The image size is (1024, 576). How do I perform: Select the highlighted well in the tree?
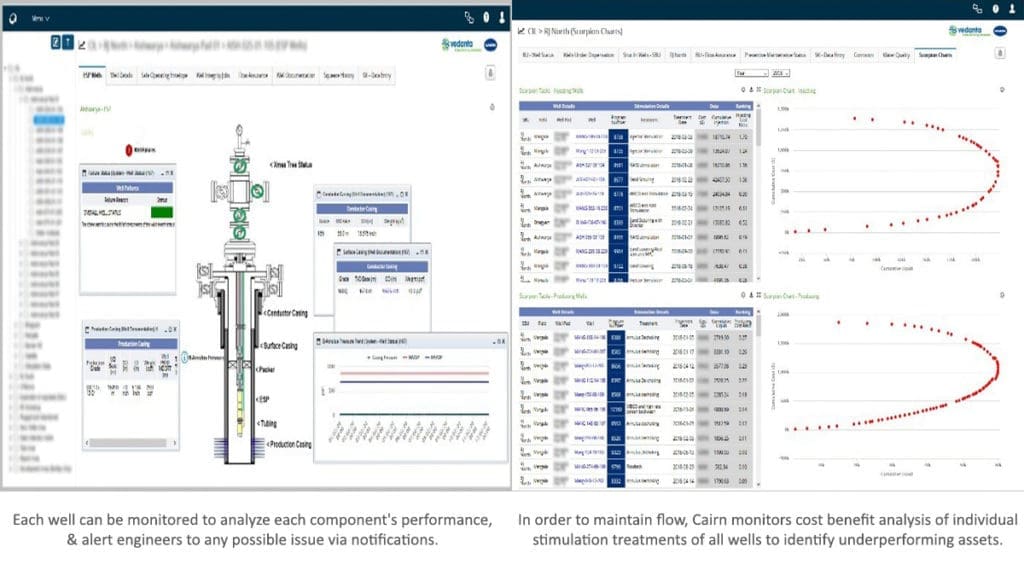[x=50, y=119]
